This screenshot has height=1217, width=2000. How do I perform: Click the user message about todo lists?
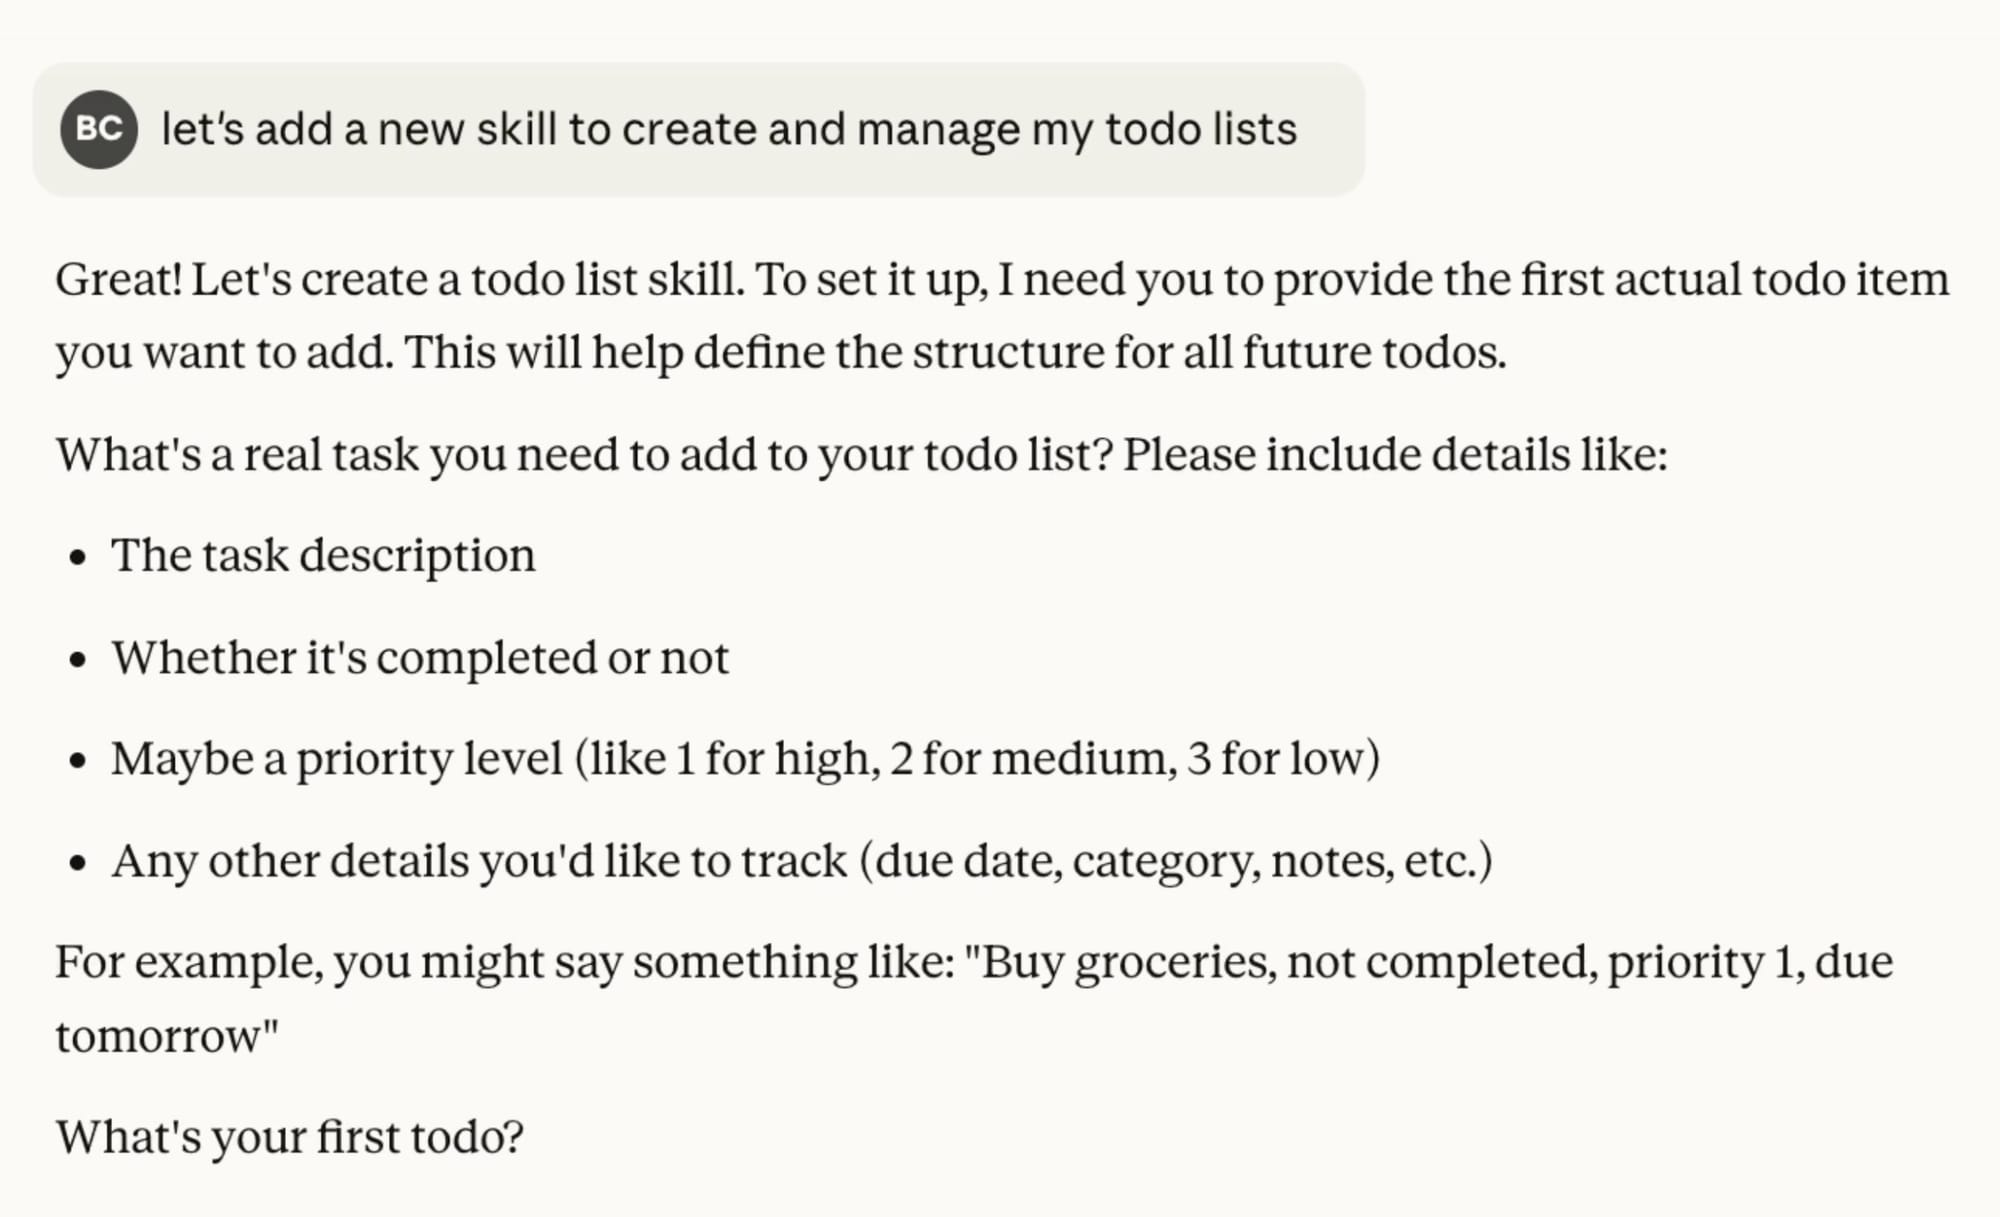coord(728,130)
